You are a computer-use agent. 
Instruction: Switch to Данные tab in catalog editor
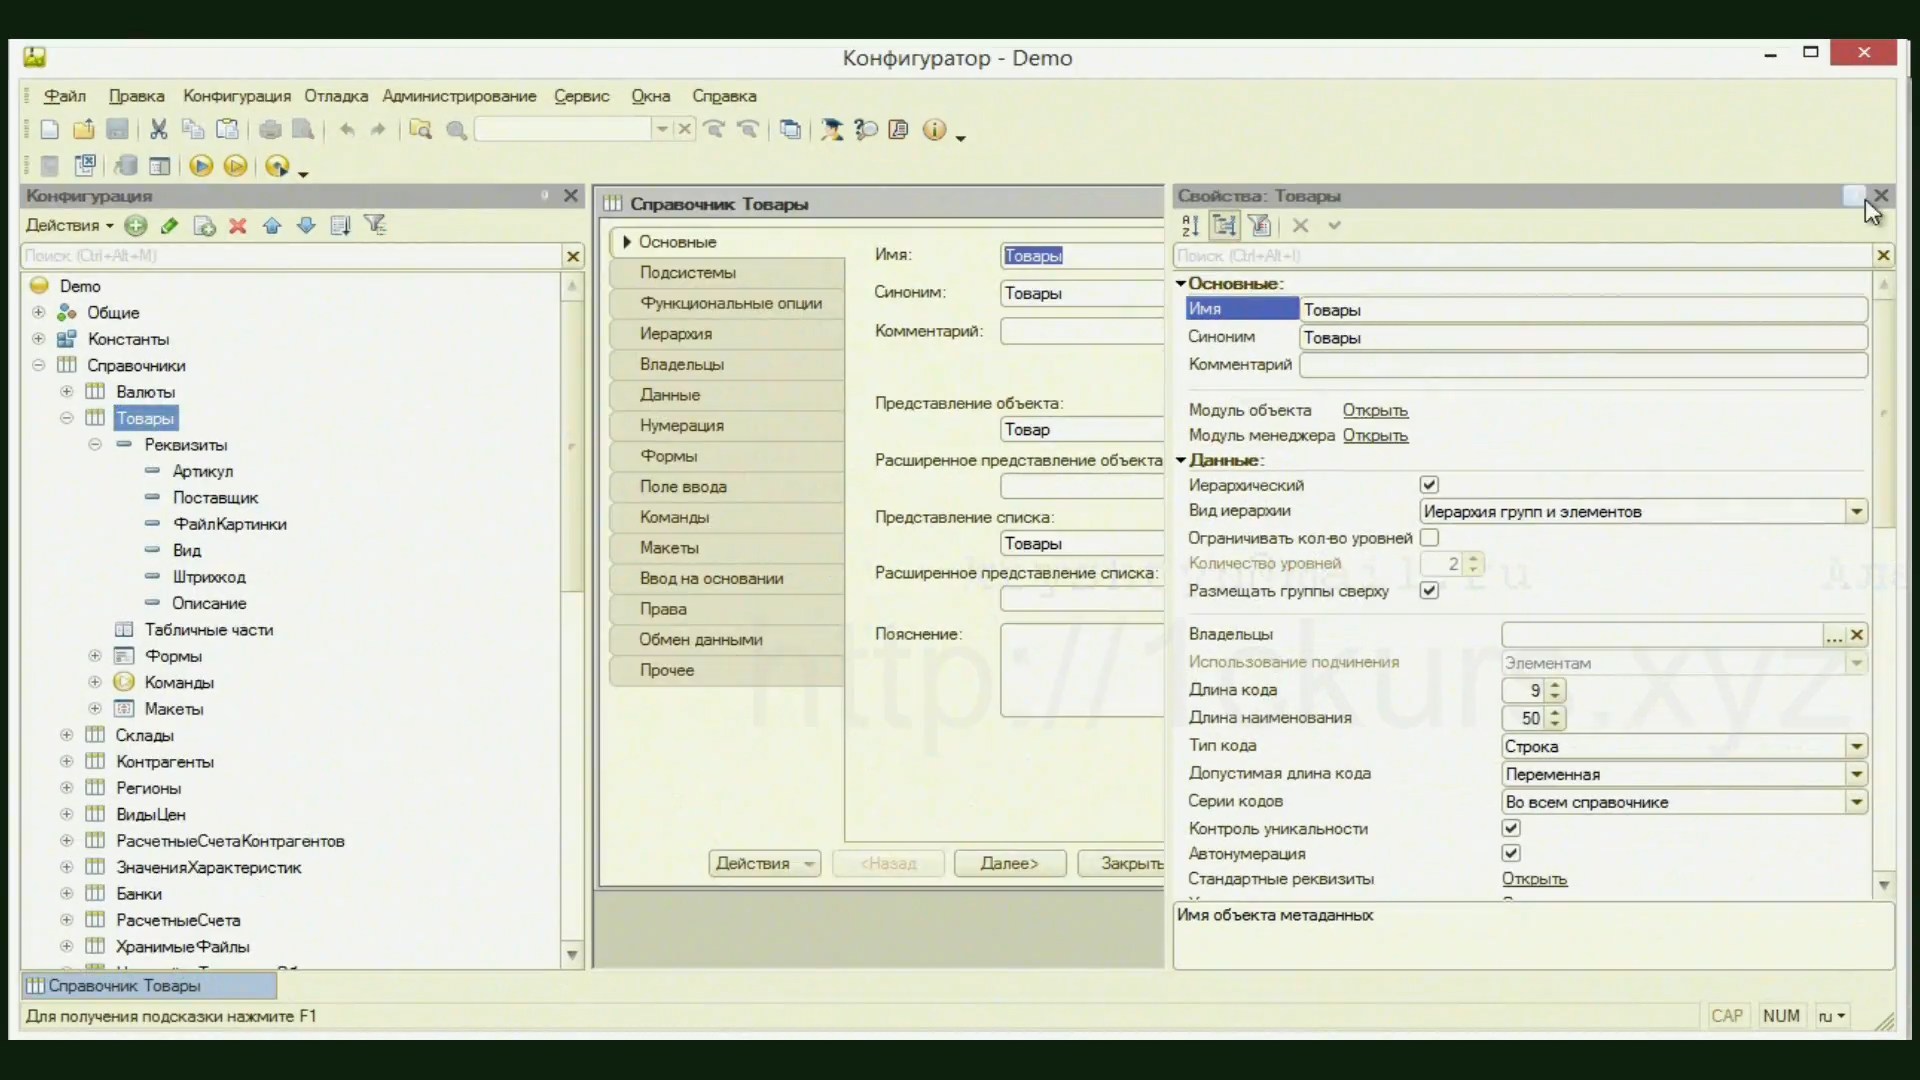click(727, 395)
